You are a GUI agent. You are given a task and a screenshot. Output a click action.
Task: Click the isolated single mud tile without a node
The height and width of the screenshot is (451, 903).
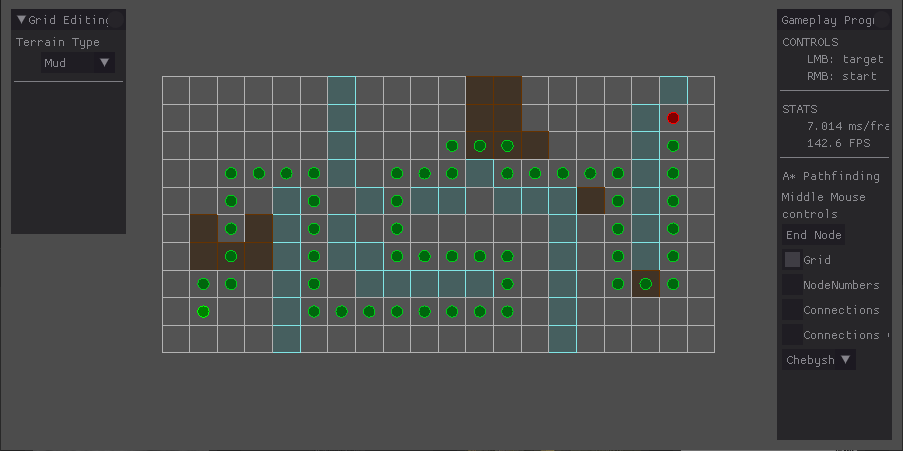pyautogui.click(x=591, y=201)
